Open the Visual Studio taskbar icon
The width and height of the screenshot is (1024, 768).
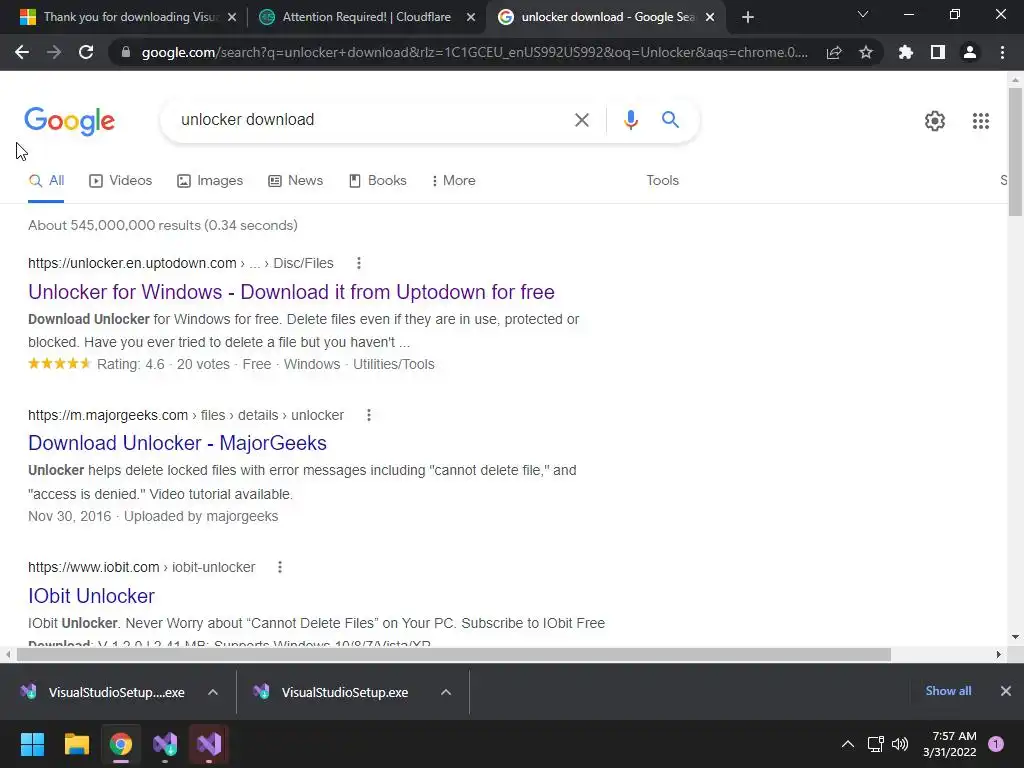(209, 744)
